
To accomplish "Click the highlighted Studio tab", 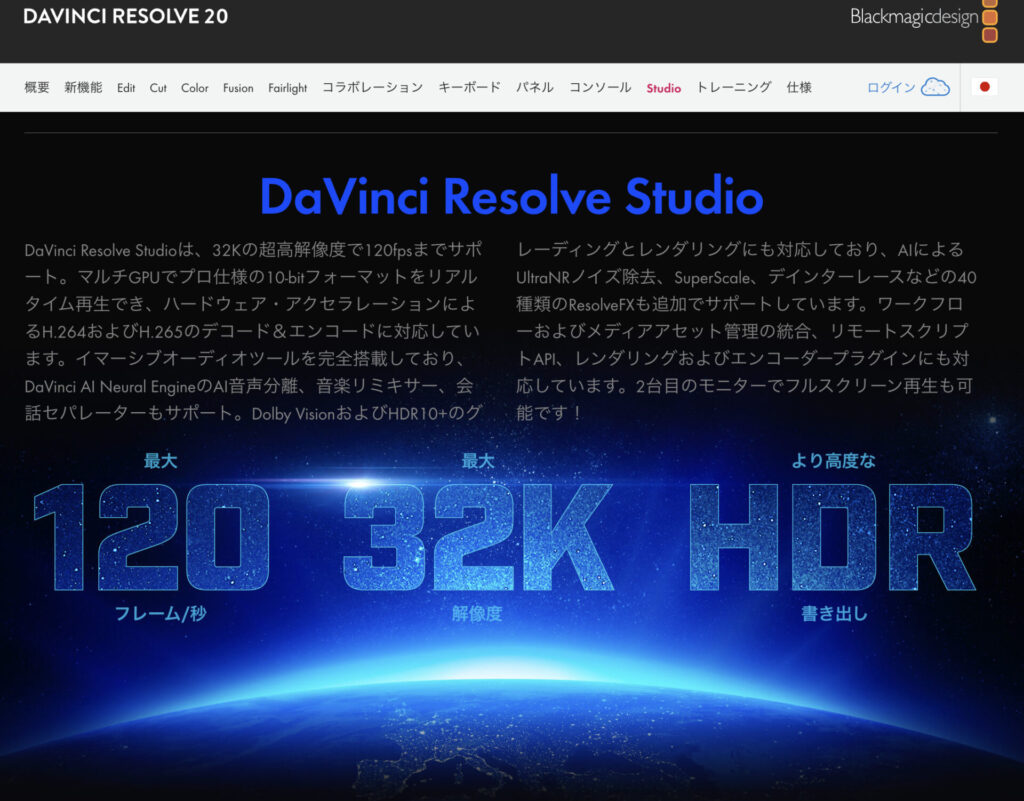I will (663, 88).
